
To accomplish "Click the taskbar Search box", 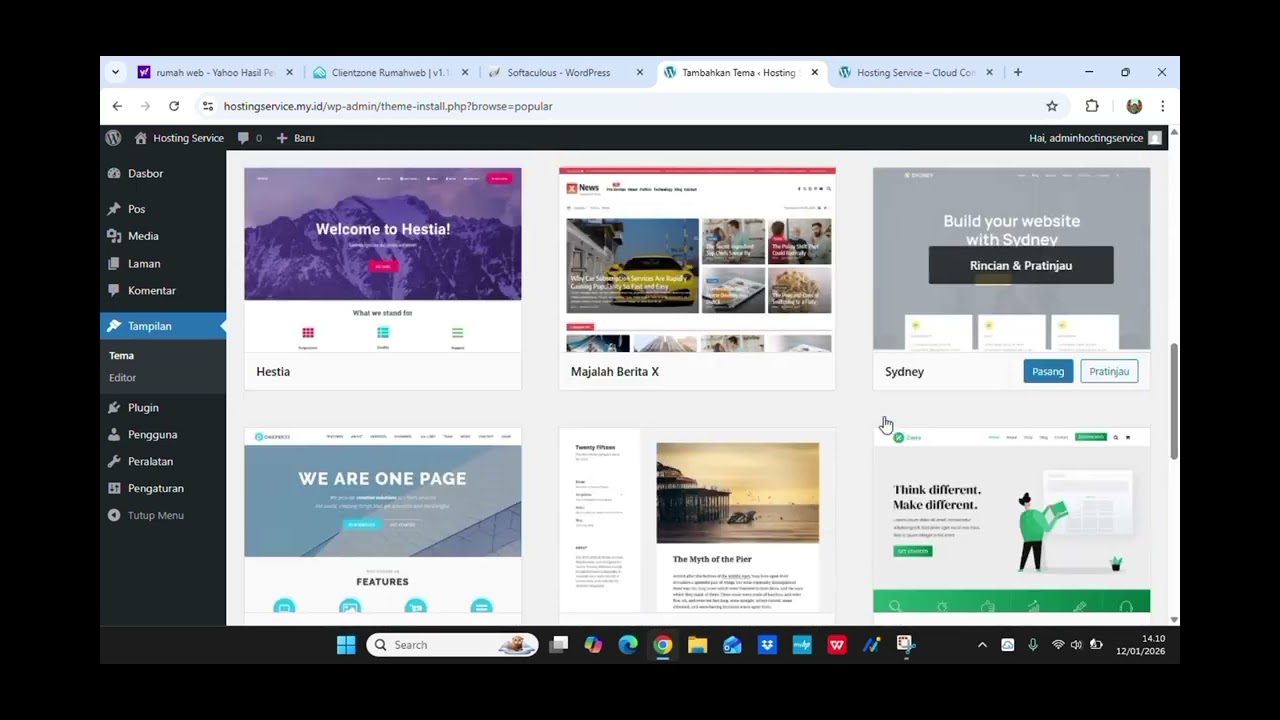I will point(452,645).
